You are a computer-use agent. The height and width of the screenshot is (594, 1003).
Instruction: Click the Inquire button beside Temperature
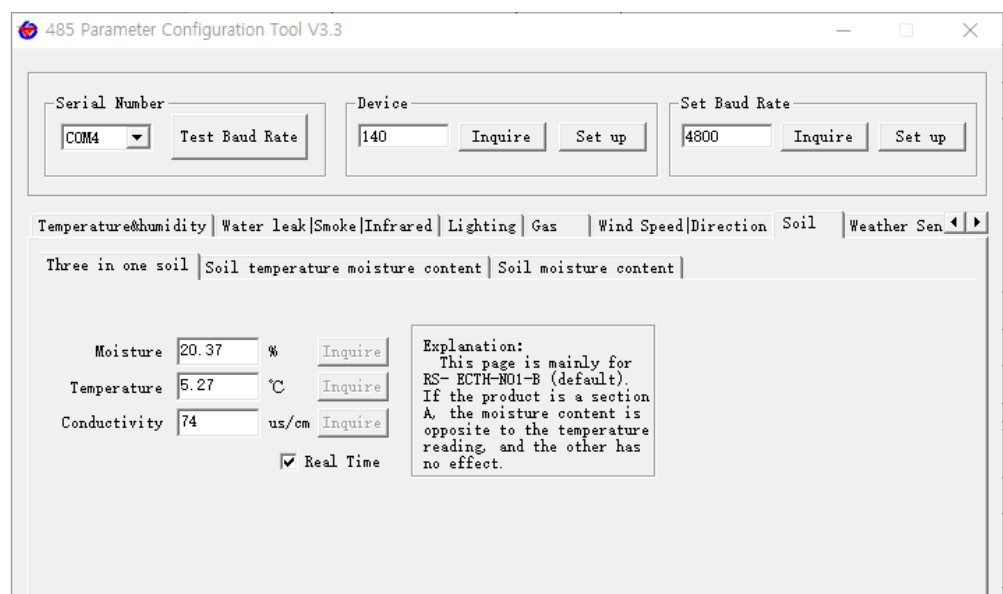[x=352, y=387]
